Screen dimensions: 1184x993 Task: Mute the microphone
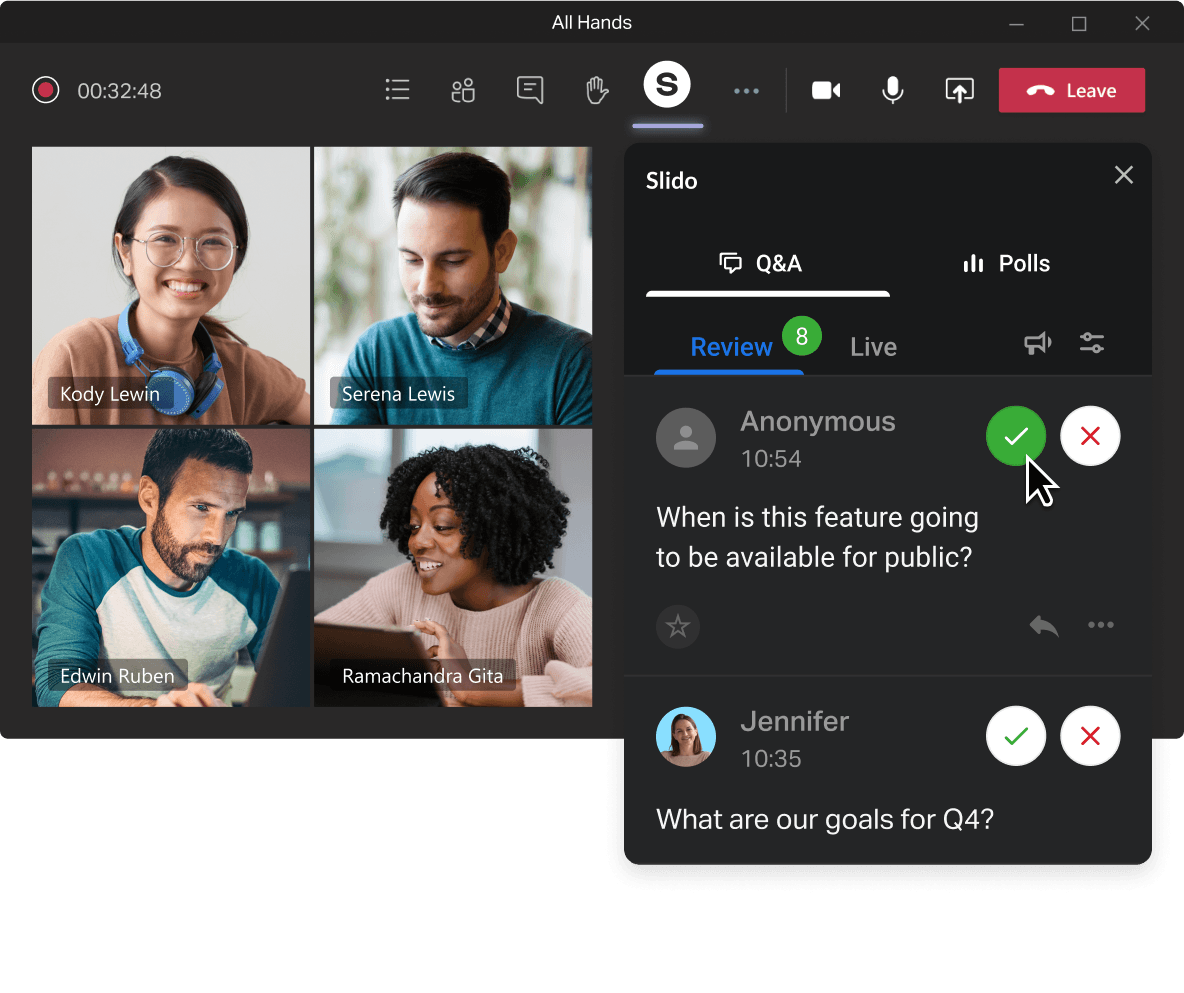point(892,90)
